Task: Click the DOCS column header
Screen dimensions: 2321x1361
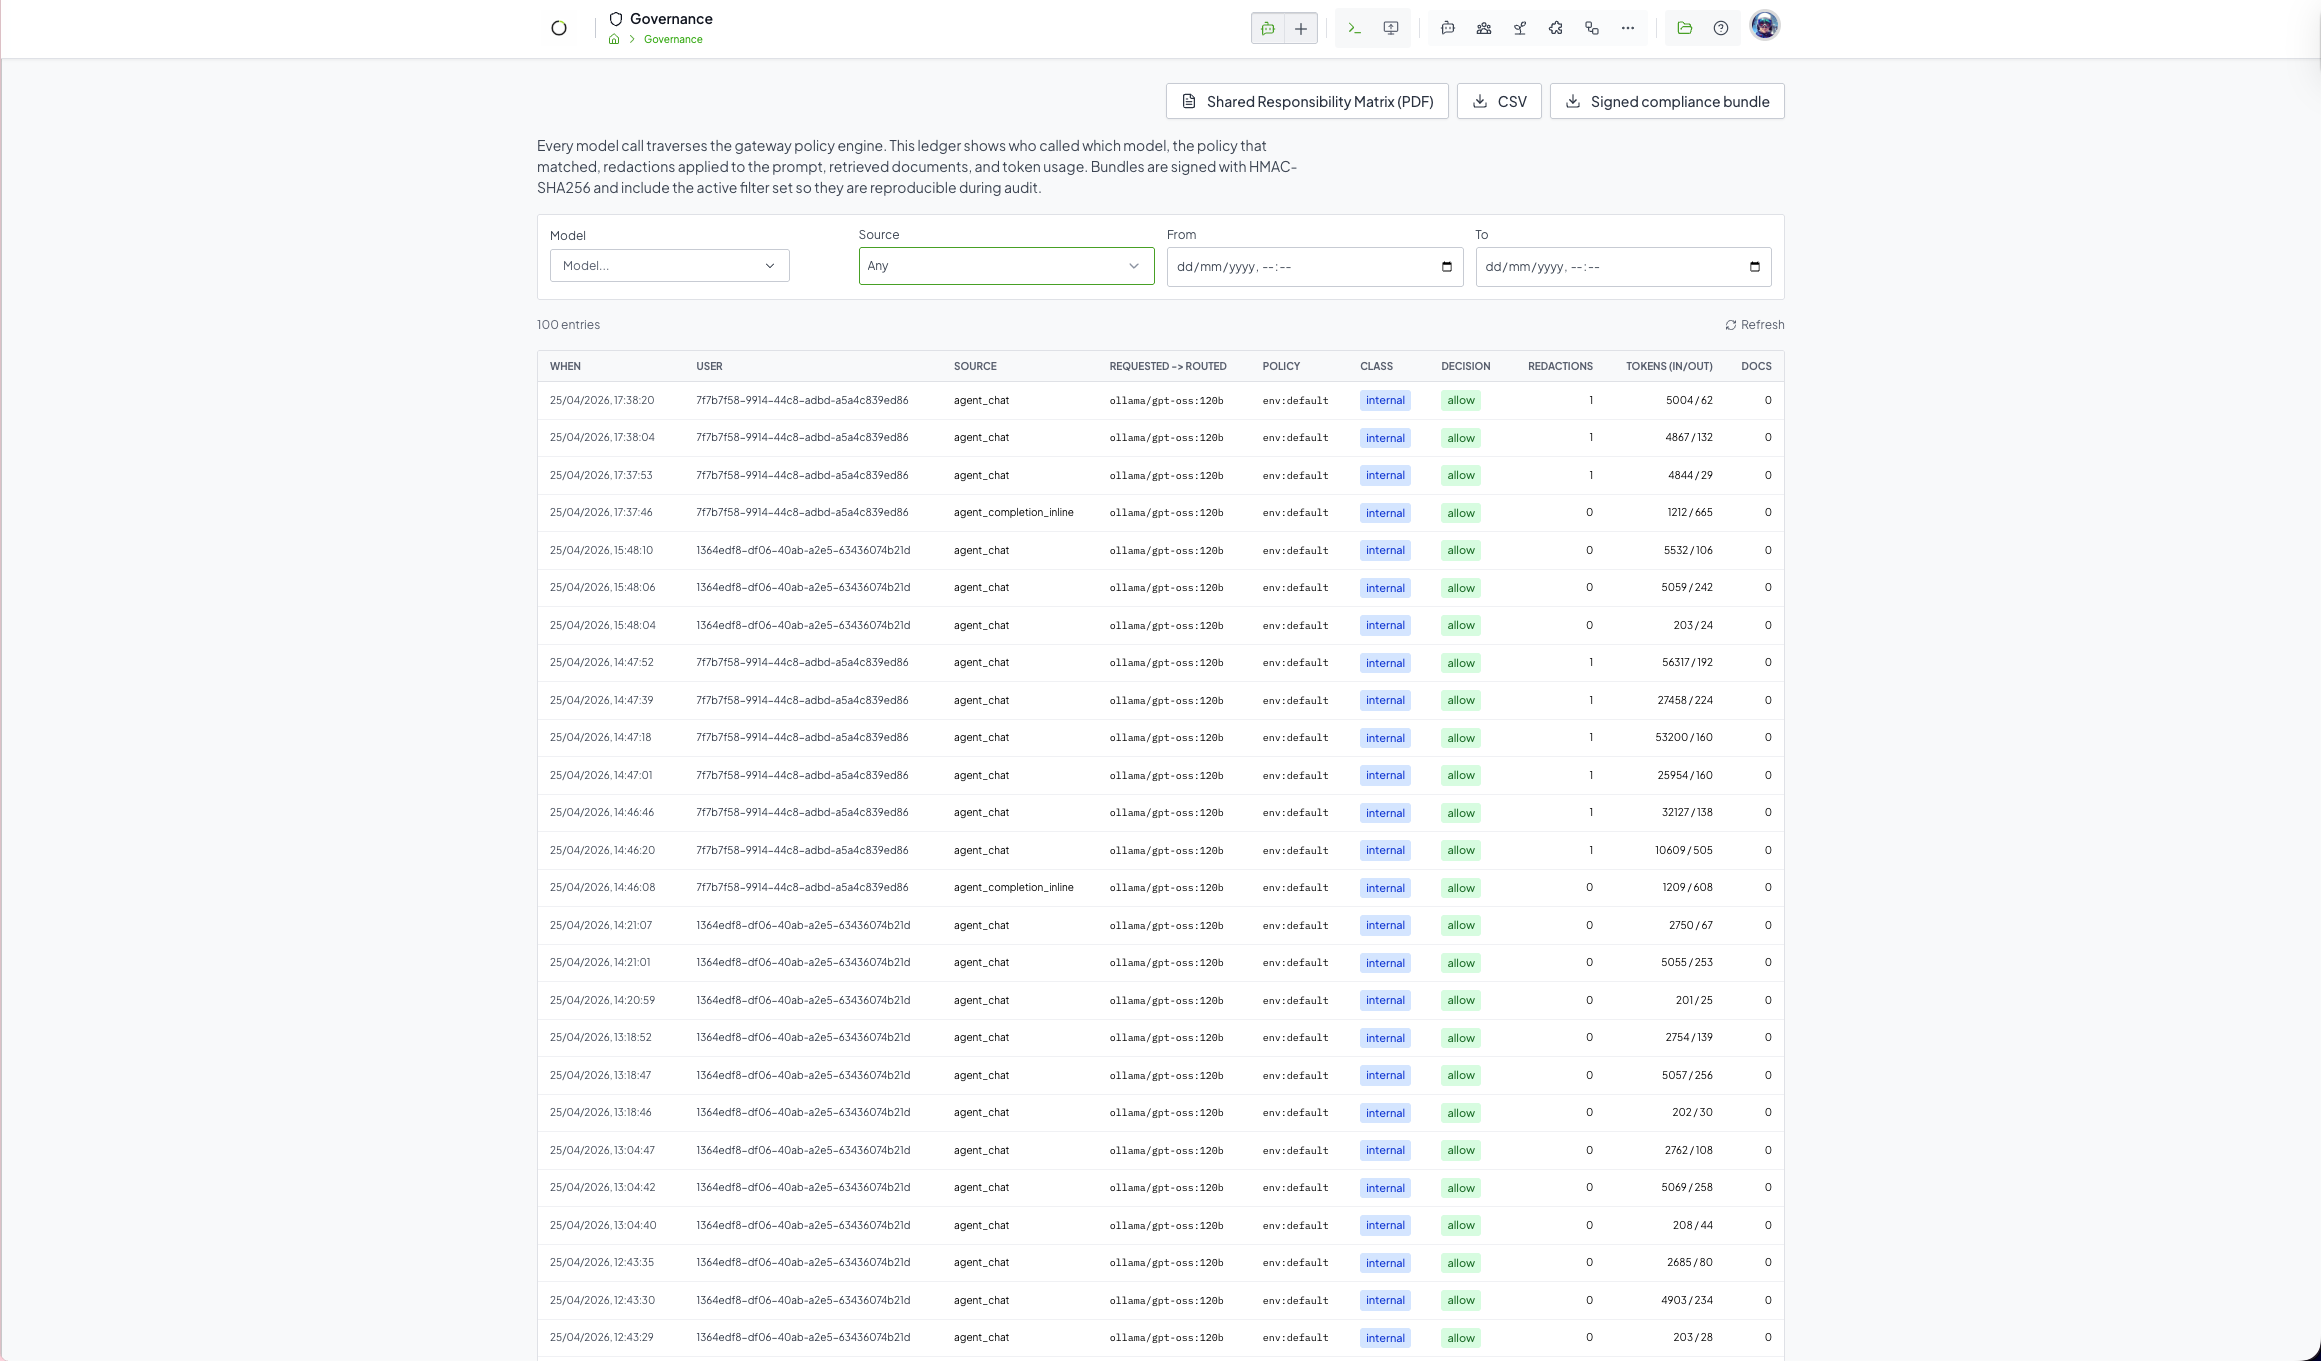Action: pyautogui.click(x=1756, y=366)
